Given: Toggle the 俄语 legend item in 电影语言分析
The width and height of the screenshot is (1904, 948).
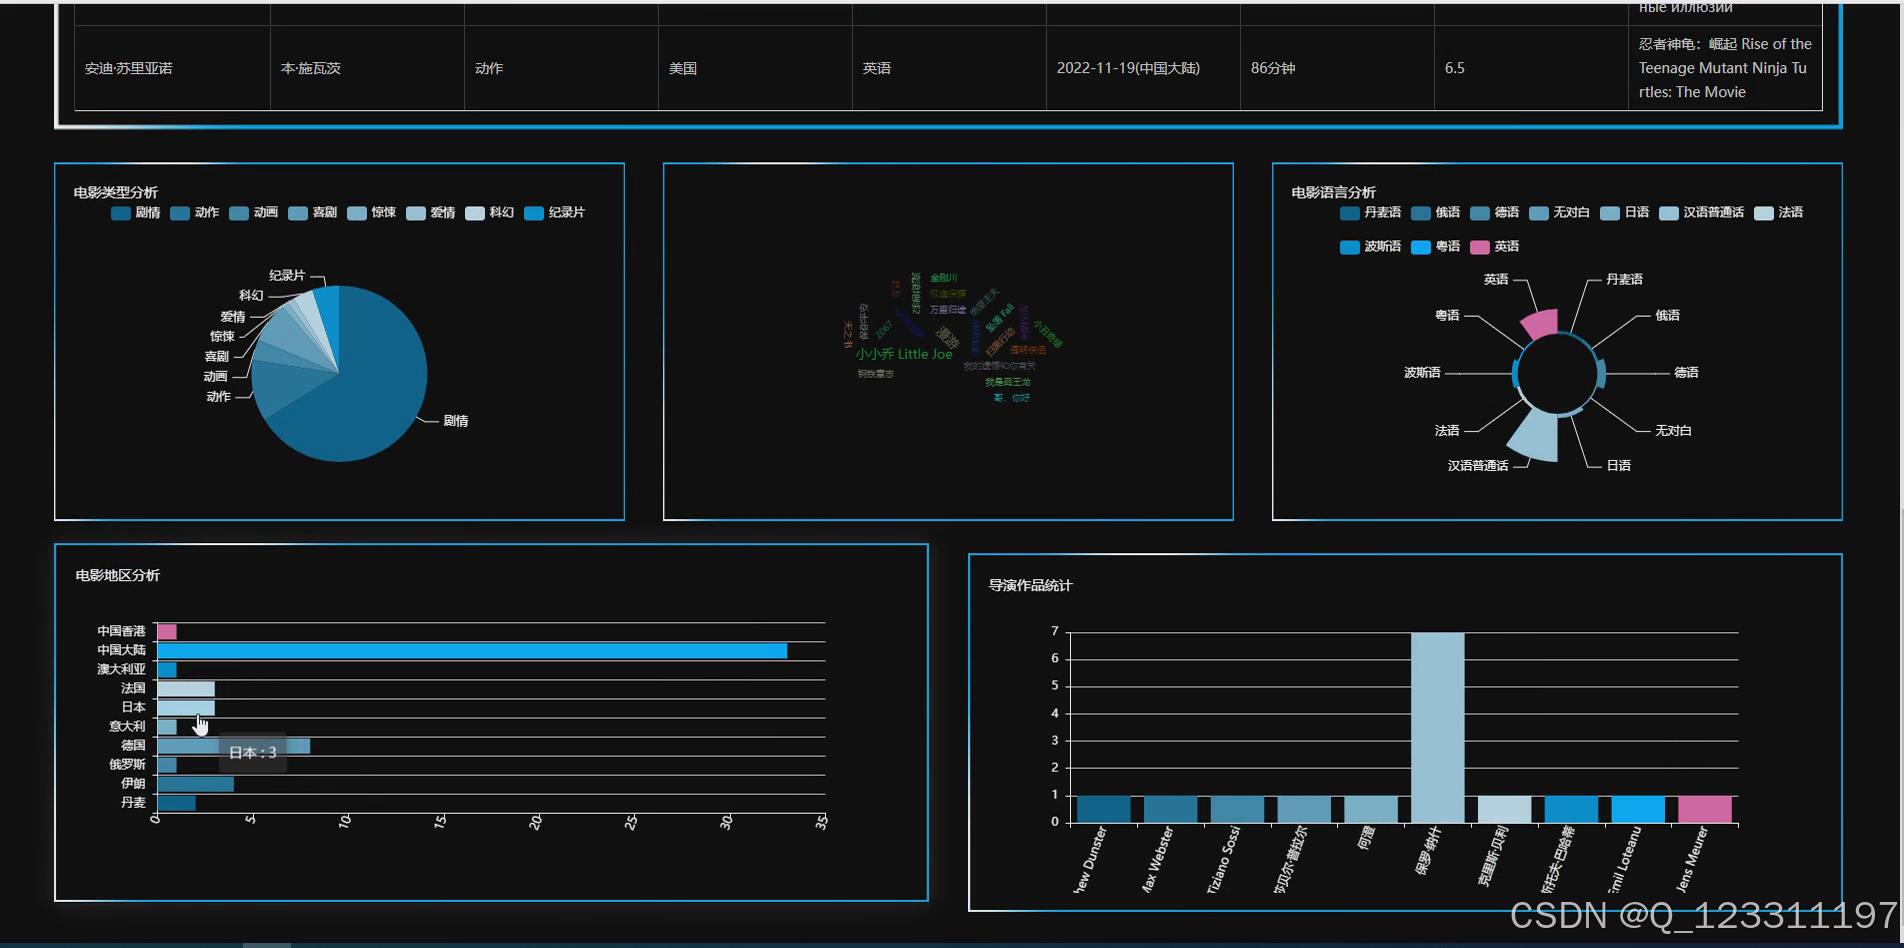Looking at the screenshot, I should pyautogui.click(x=1436, y=213).
